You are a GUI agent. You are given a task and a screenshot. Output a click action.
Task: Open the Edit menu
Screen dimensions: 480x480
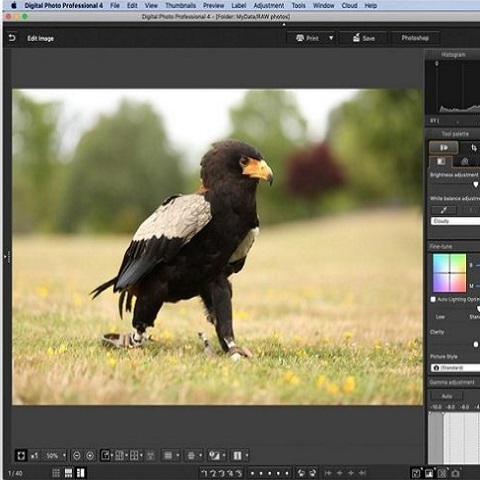tap(132, 5)
